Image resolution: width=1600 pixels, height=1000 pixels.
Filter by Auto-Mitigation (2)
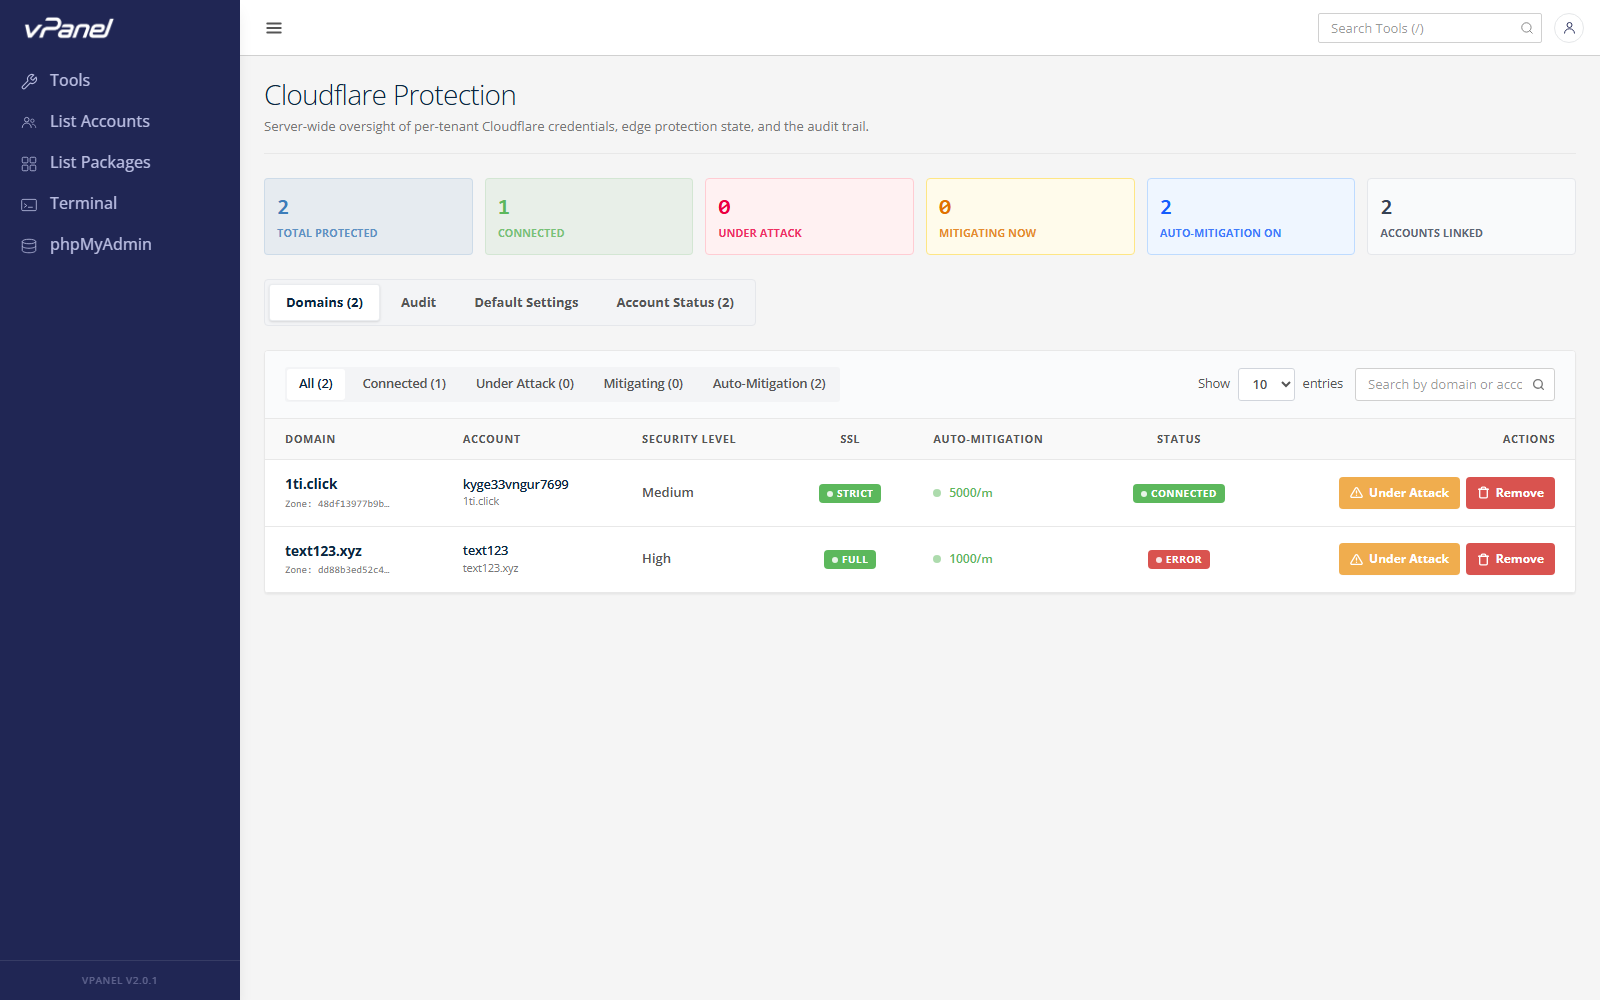pos(769,384)
